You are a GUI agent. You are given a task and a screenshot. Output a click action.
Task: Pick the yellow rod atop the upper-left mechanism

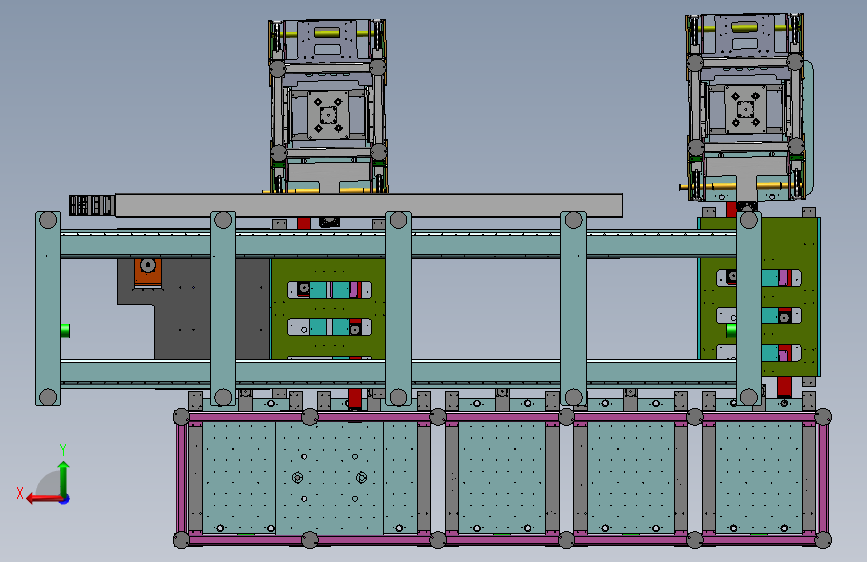pos(327,33)
